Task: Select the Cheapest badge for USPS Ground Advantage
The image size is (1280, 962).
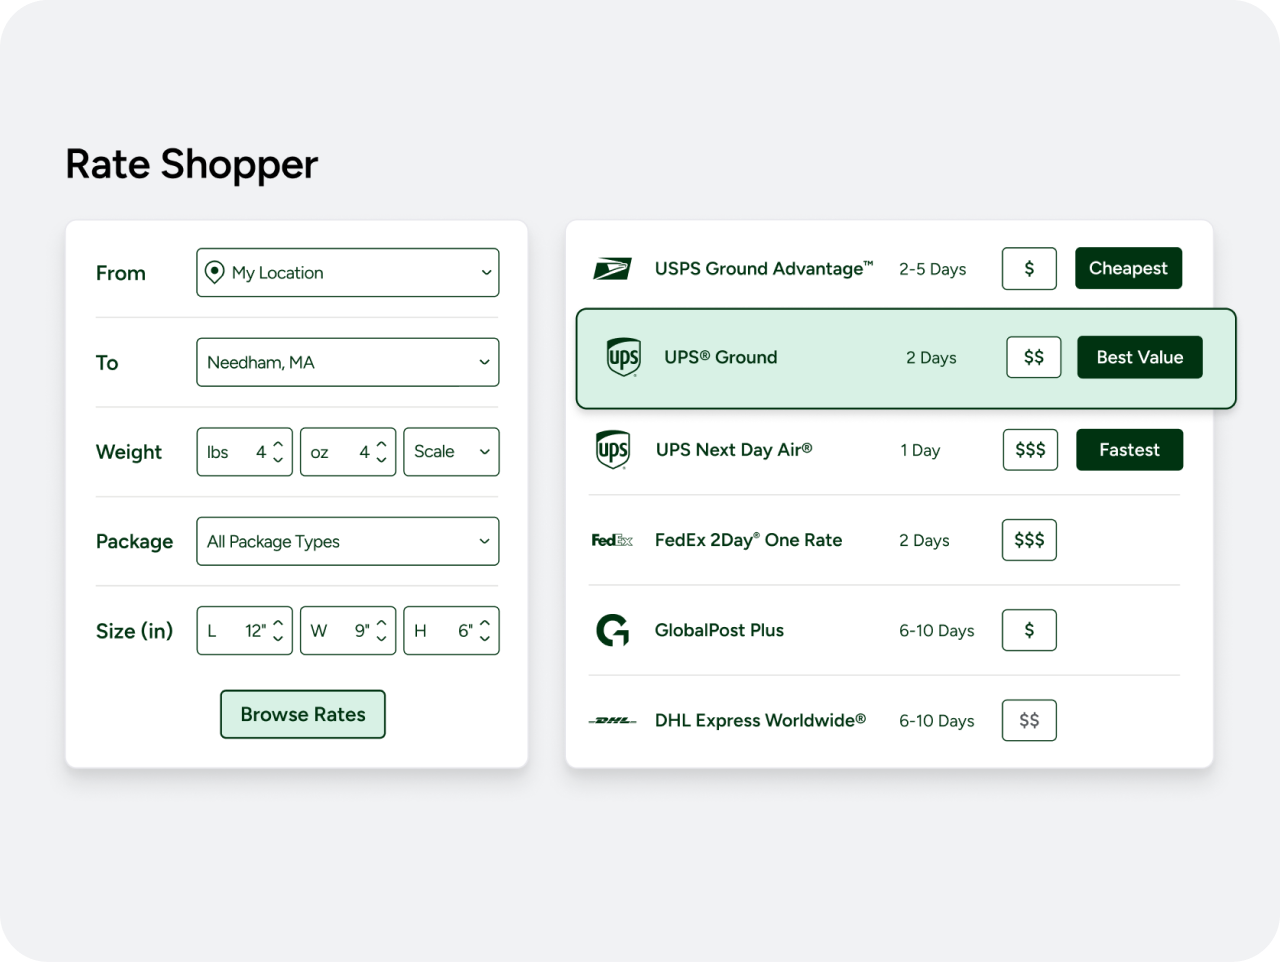Action: (1128, 268)
